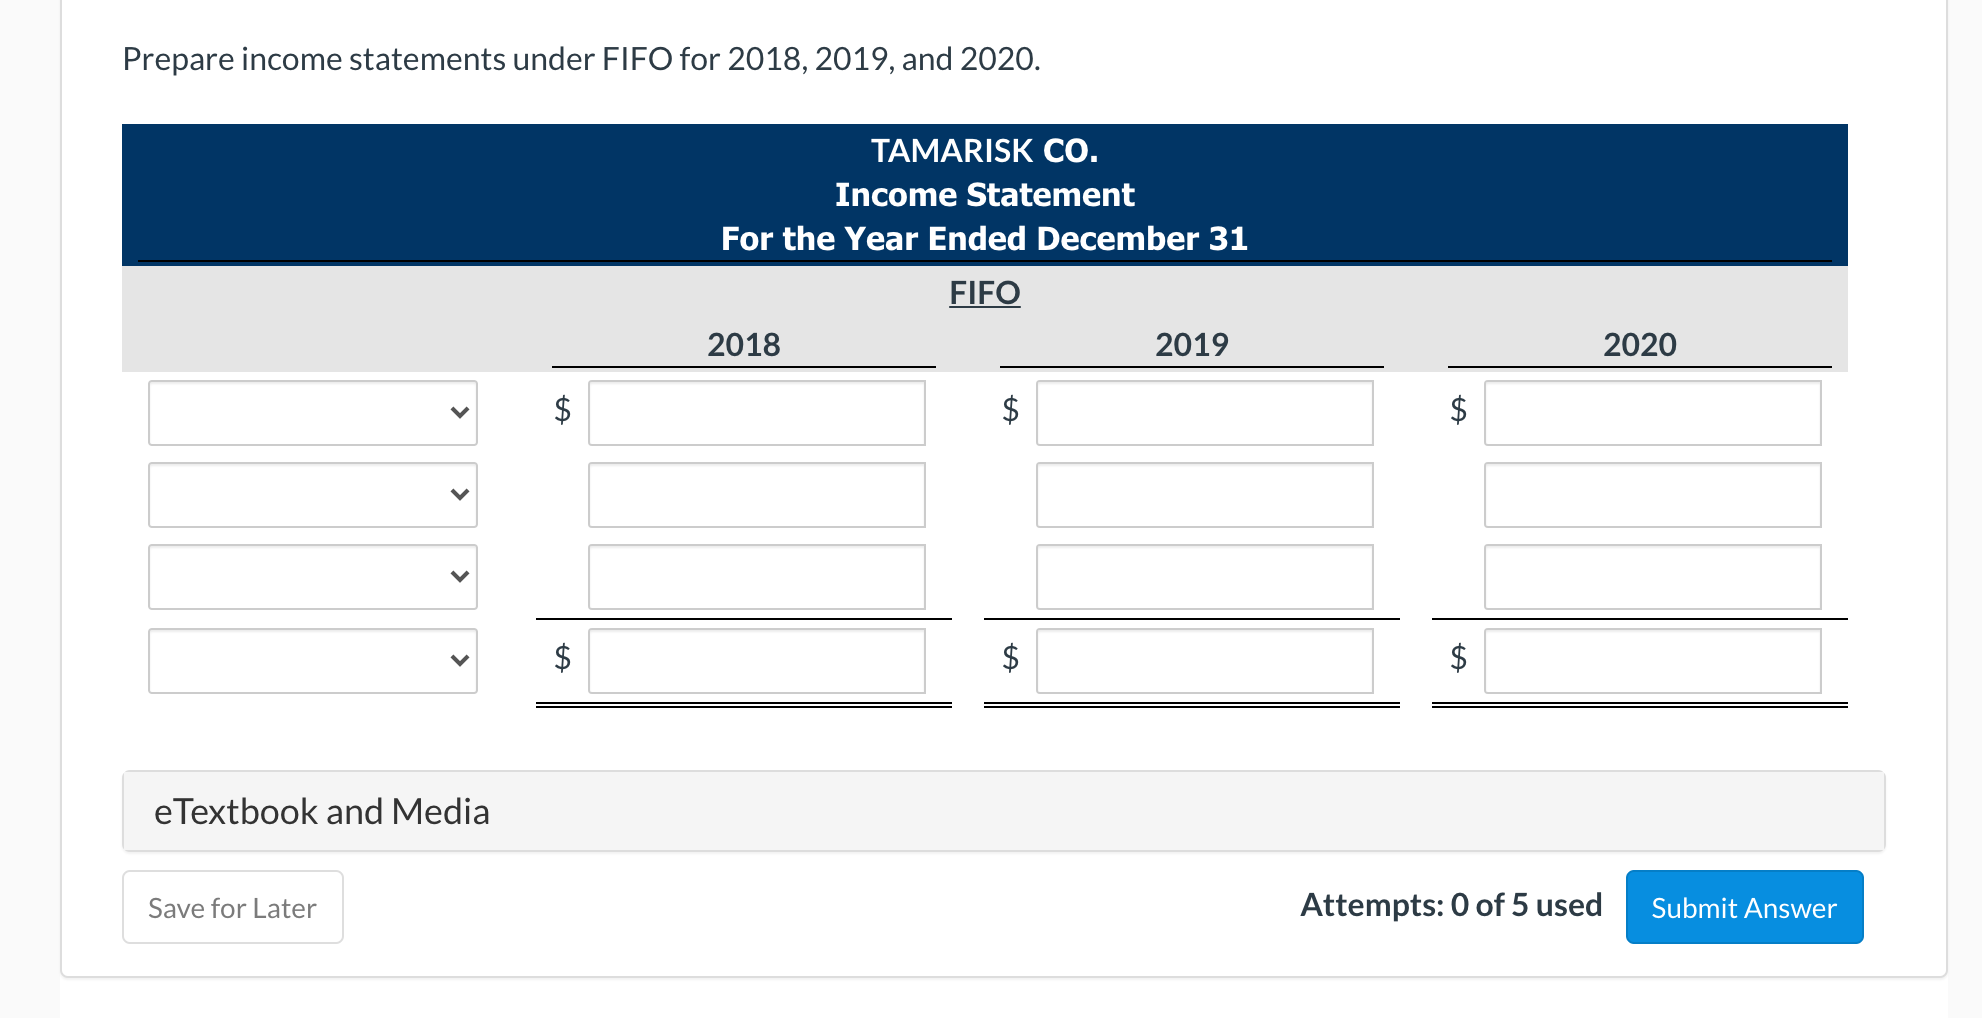Screen dimensions: 1982x1018
Task: Click the third 2018 amount input box
Action: tap(756, 576)
